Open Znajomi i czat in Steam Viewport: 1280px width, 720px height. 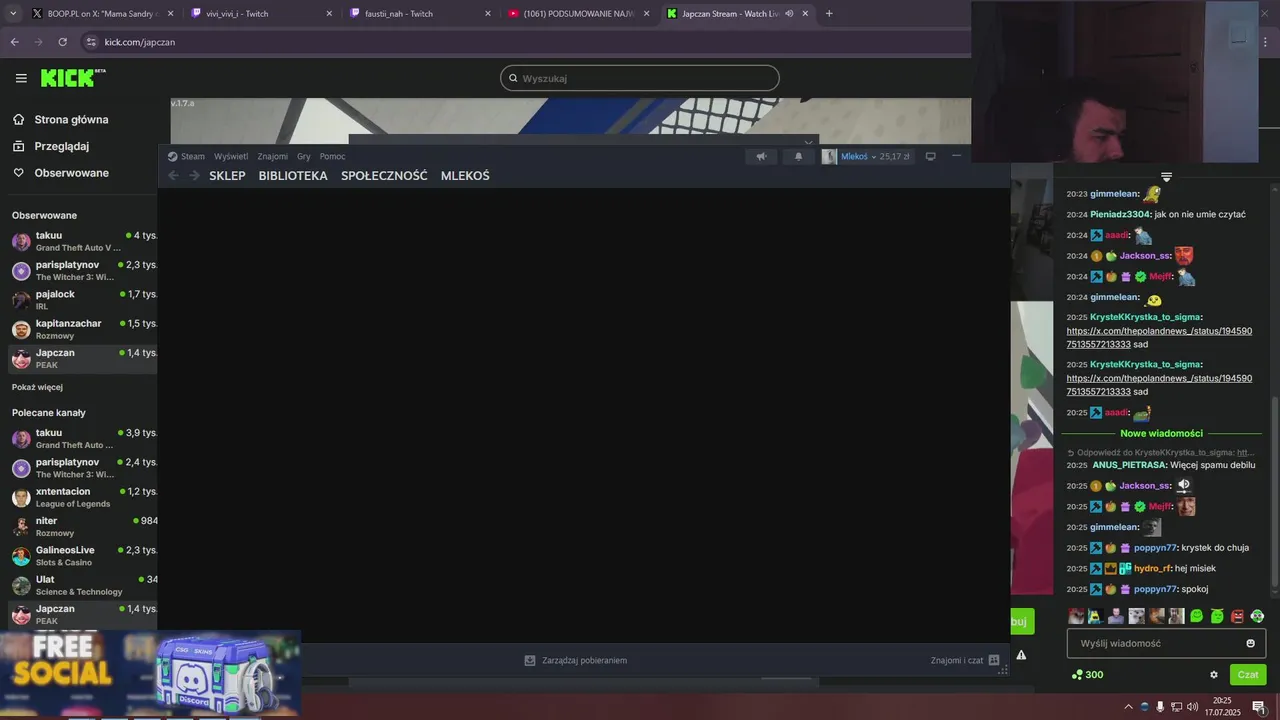click(965, 660)
